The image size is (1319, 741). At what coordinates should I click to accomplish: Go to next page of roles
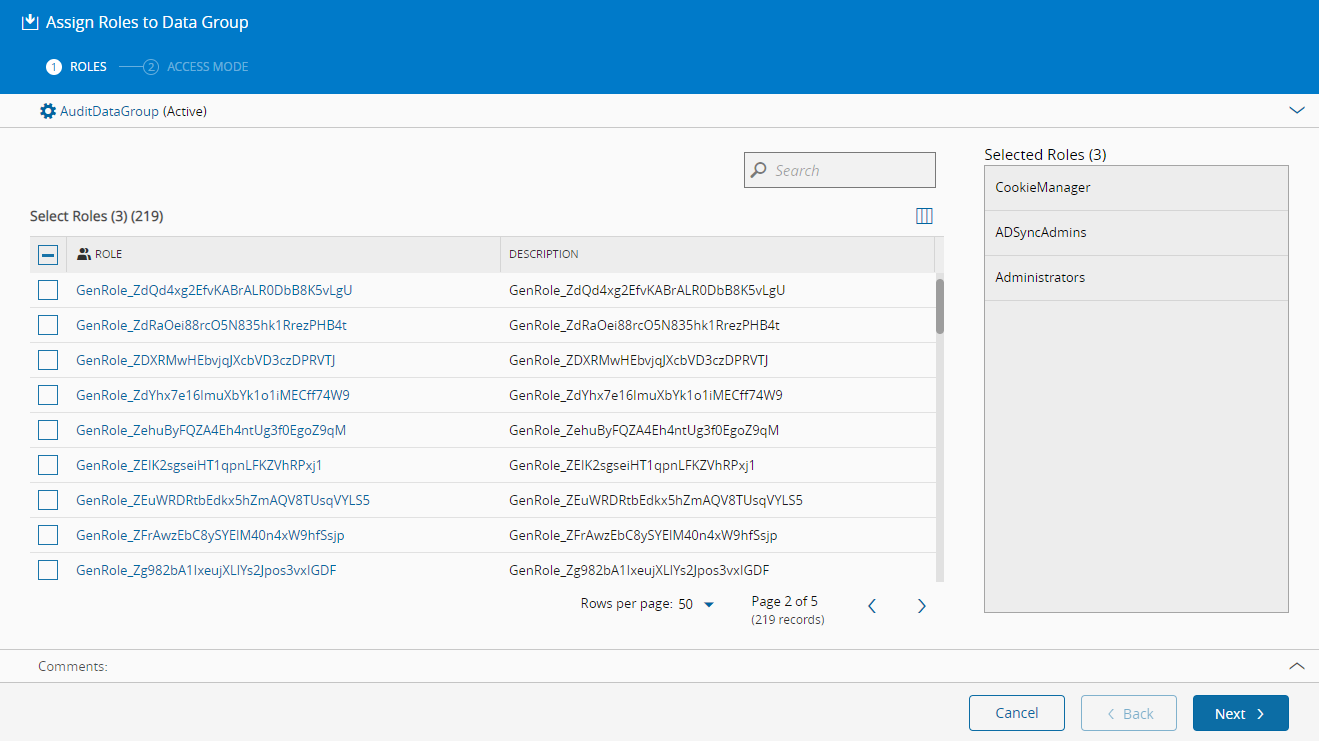point(922,606)
